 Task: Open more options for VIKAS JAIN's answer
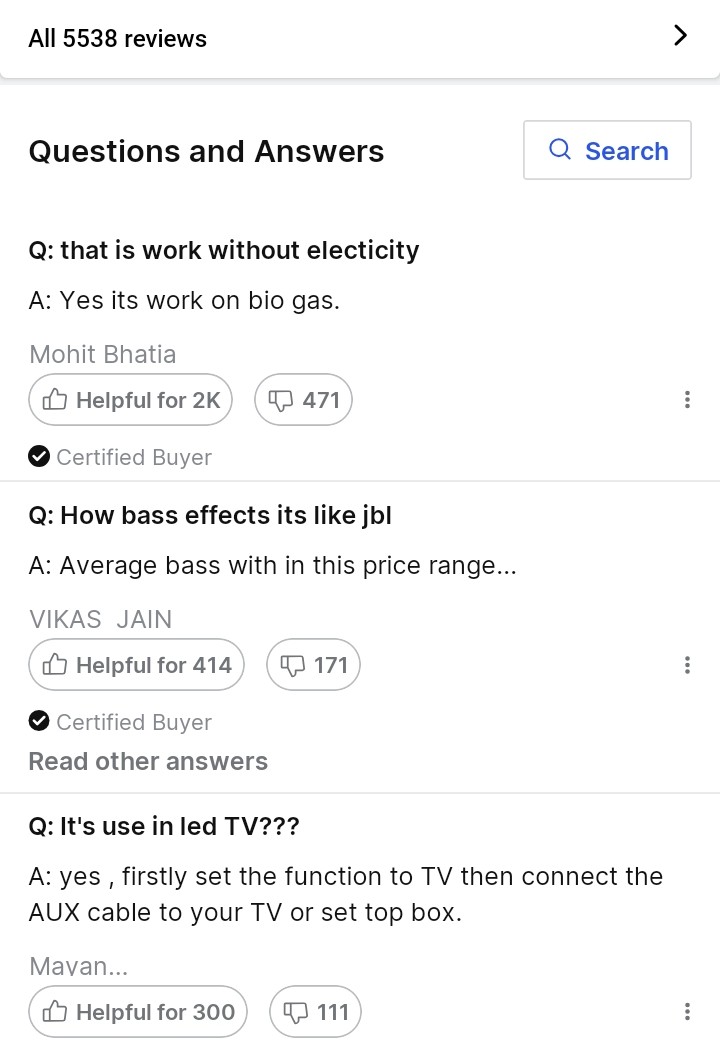pyautogui.click(x=687, y=665)
